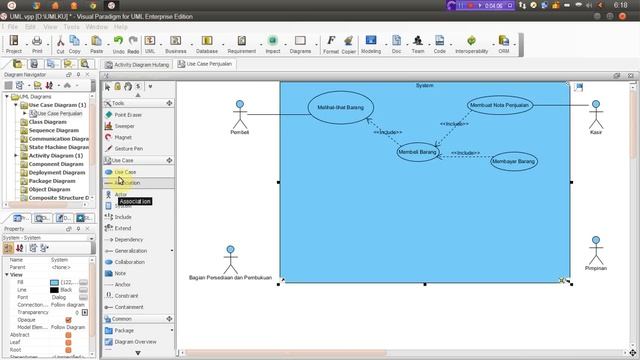Viewport: 640px width, 360px height.
Task: Open the File menu
Action: [13, 27]
